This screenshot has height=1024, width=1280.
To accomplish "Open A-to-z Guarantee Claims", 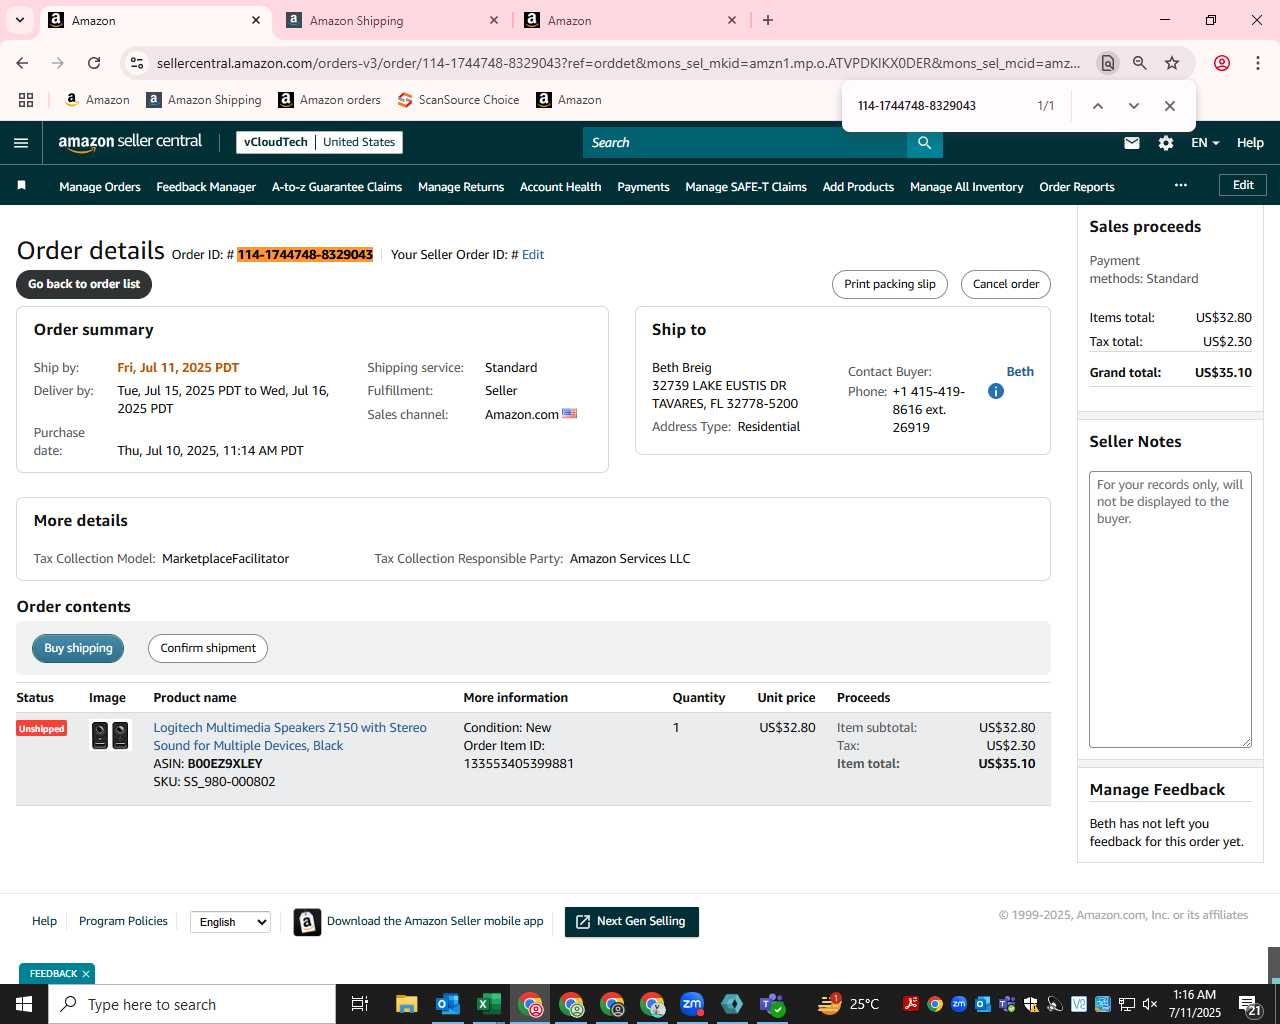I will (x=337, y=187).
